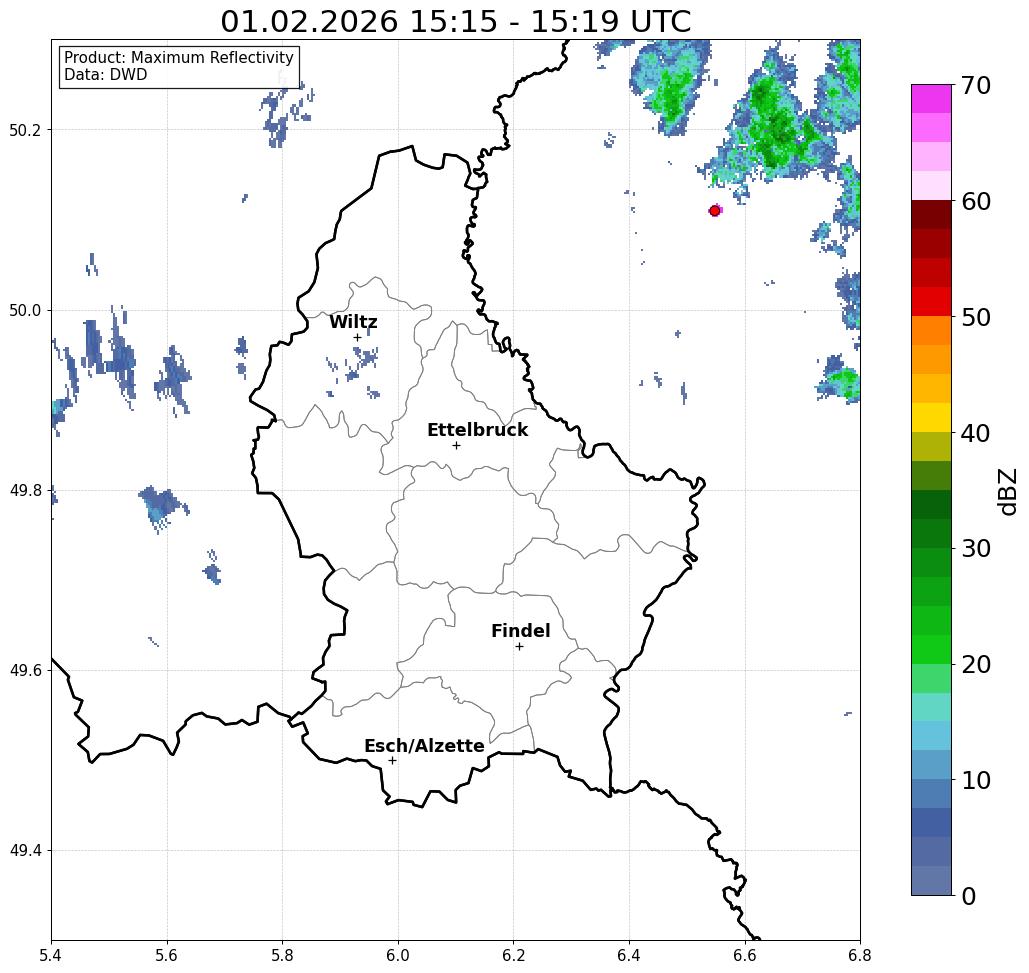This screenshot has width=1029, height=973.
Task: Click the latitude tick label 49.4
Action: (25, 851)
